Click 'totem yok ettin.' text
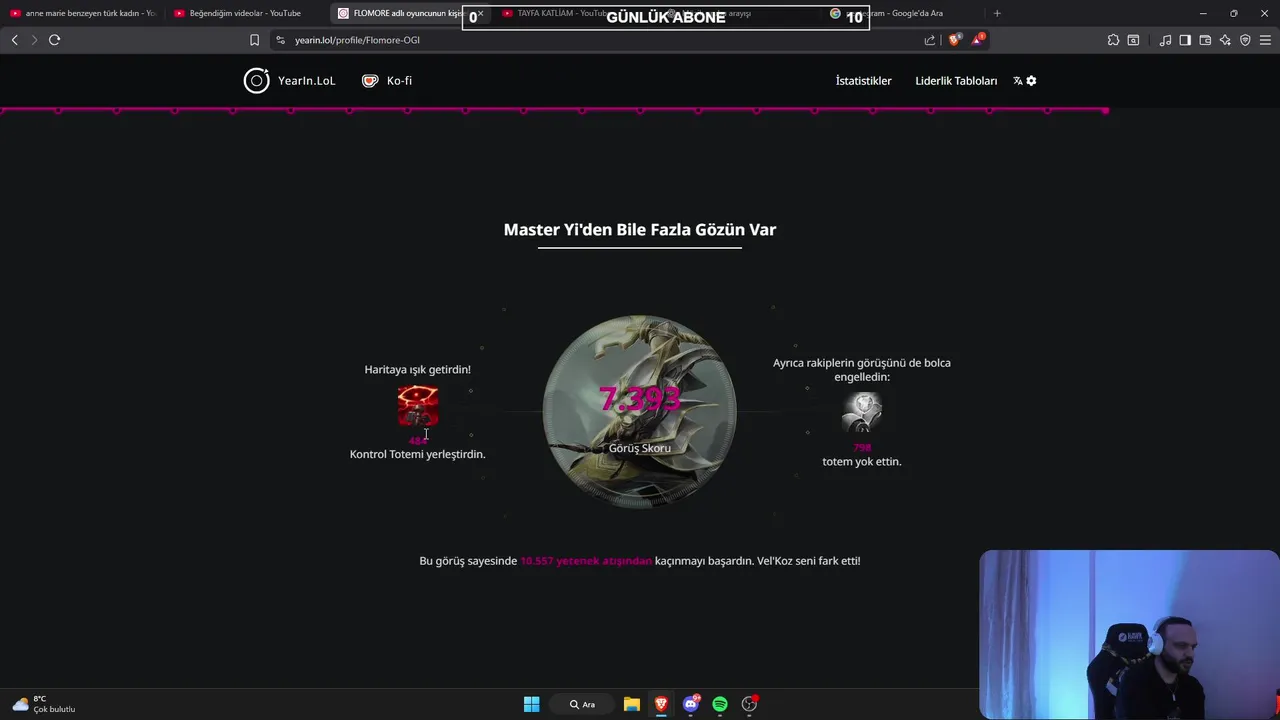This screenshot has height=720, width=1280. pos(862,461)
